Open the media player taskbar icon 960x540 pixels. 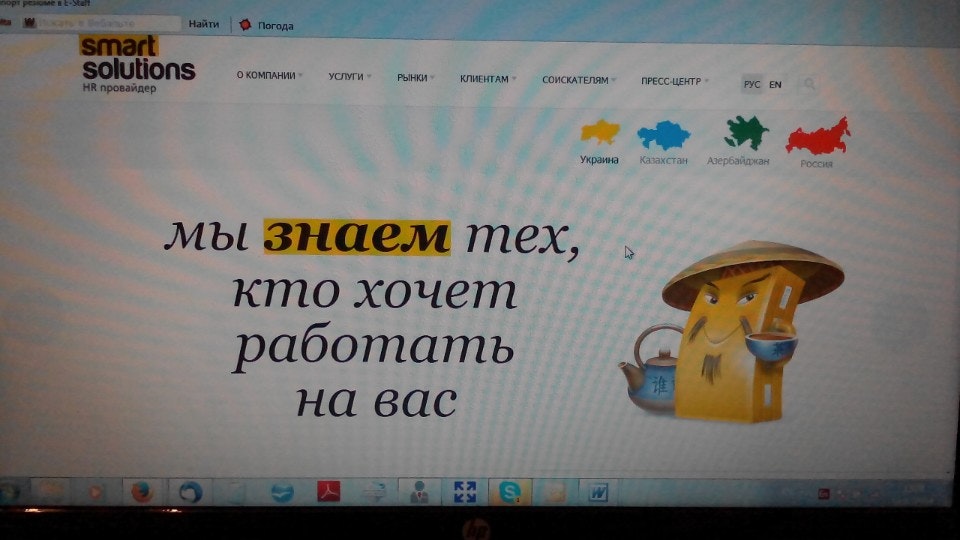point(94,492)
